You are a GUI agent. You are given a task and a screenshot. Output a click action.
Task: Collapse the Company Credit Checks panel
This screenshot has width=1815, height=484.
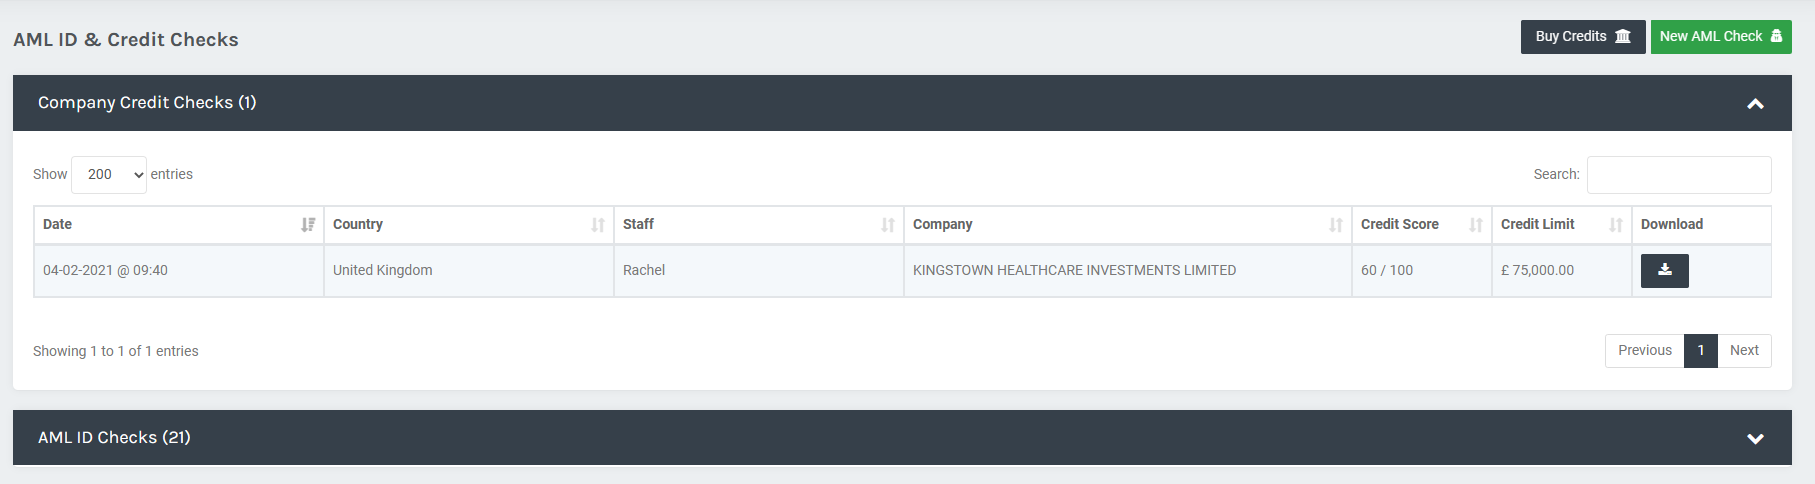(x=1755, y=104)
